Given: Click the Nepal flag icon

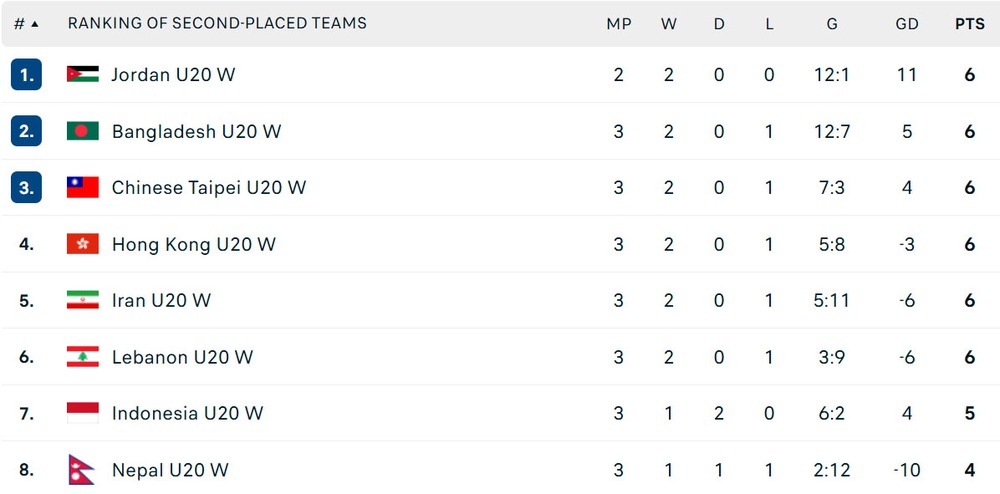Looking at the screenshot, I should tap(81, 470).
